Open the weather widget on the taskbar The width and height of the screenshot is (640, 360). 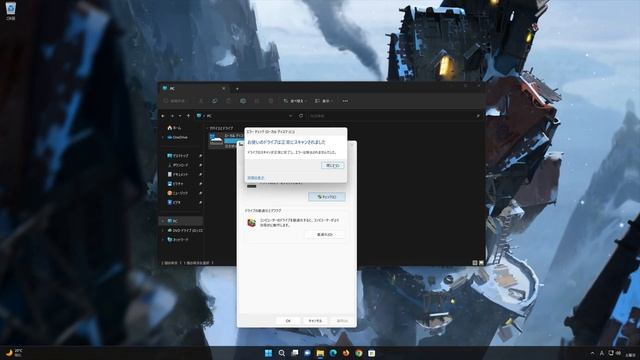point(14,353)
